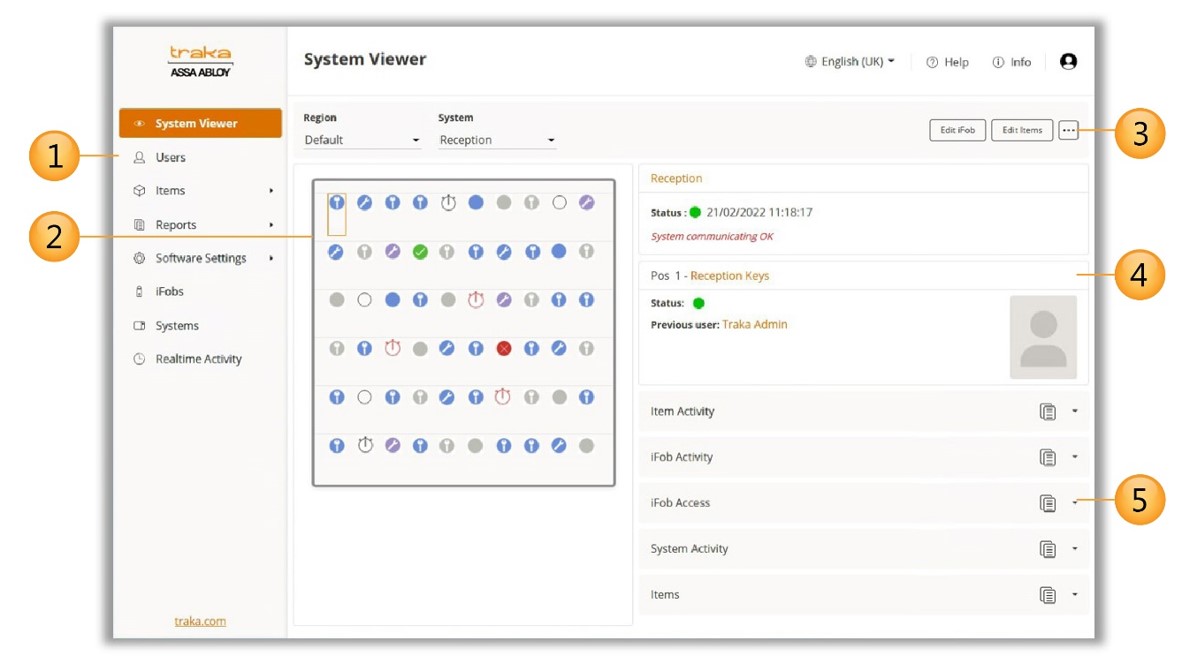Open the traka.com link
Screen dimensions: 1192x668
[200, 621]
